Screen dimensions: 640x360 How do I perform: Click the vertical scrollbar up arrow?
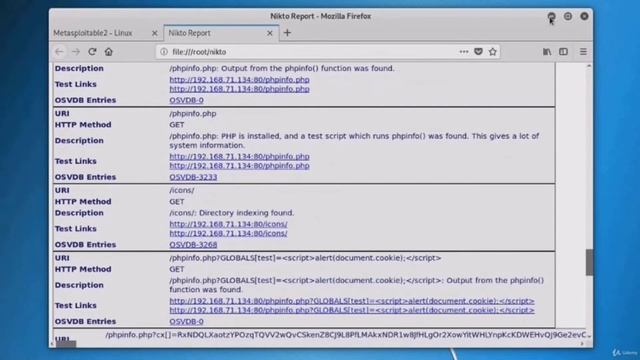pos(589,66)
